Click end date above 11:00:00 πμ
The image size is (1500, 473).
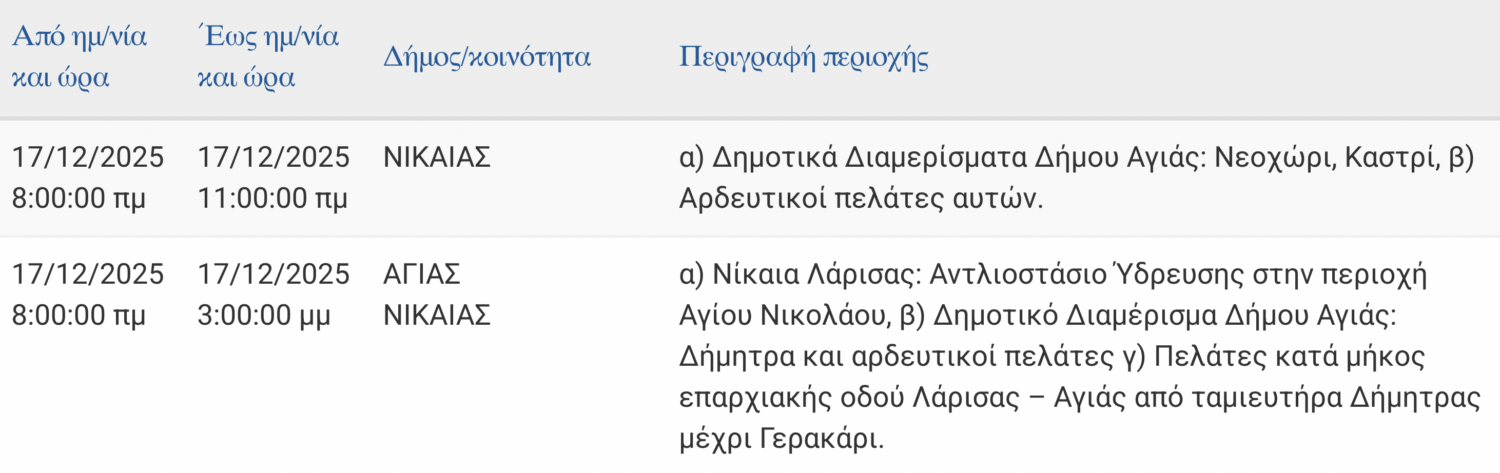[274, 157]
